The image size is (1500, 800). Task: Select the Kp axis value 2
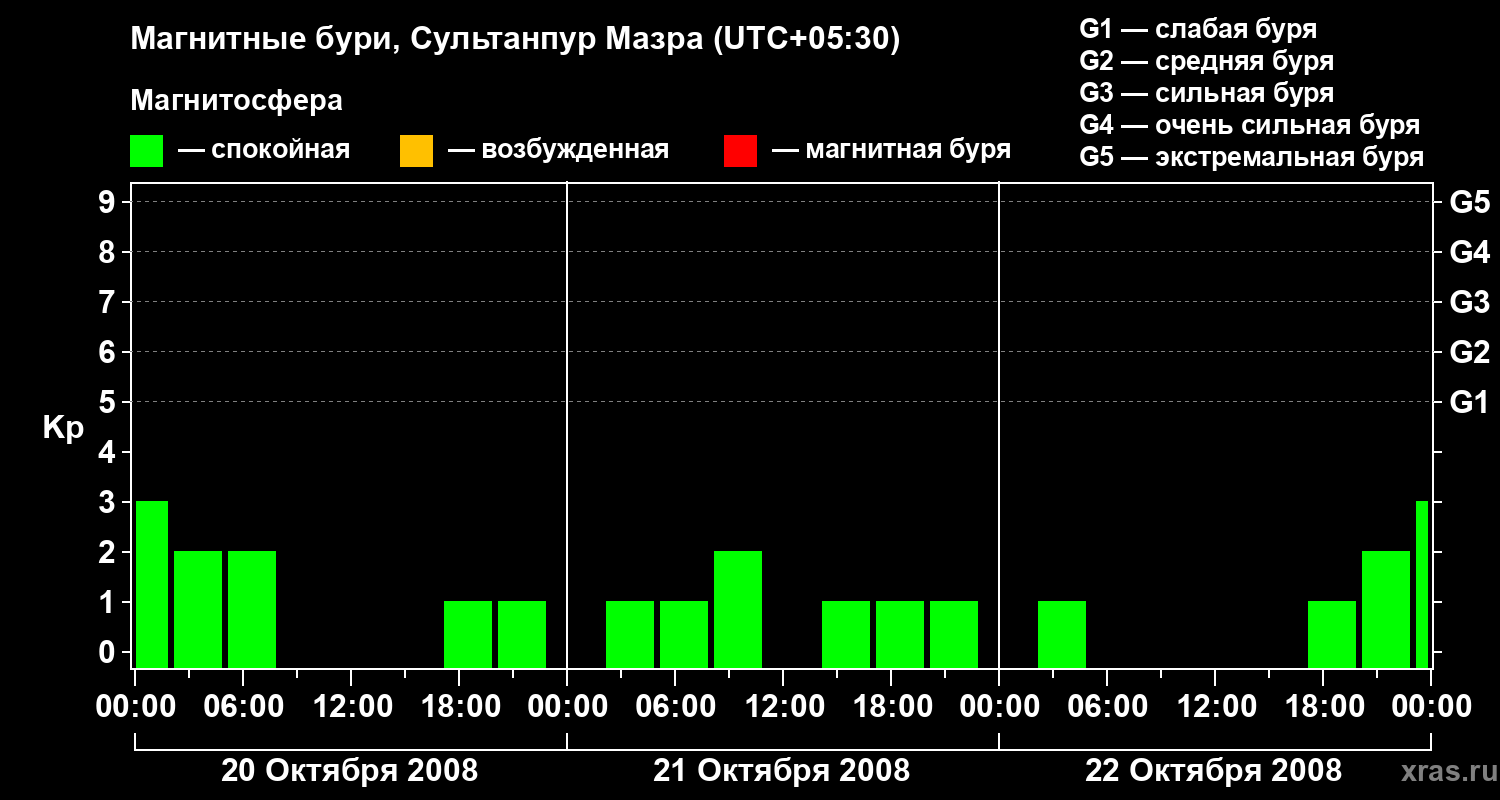coord(109,553)
